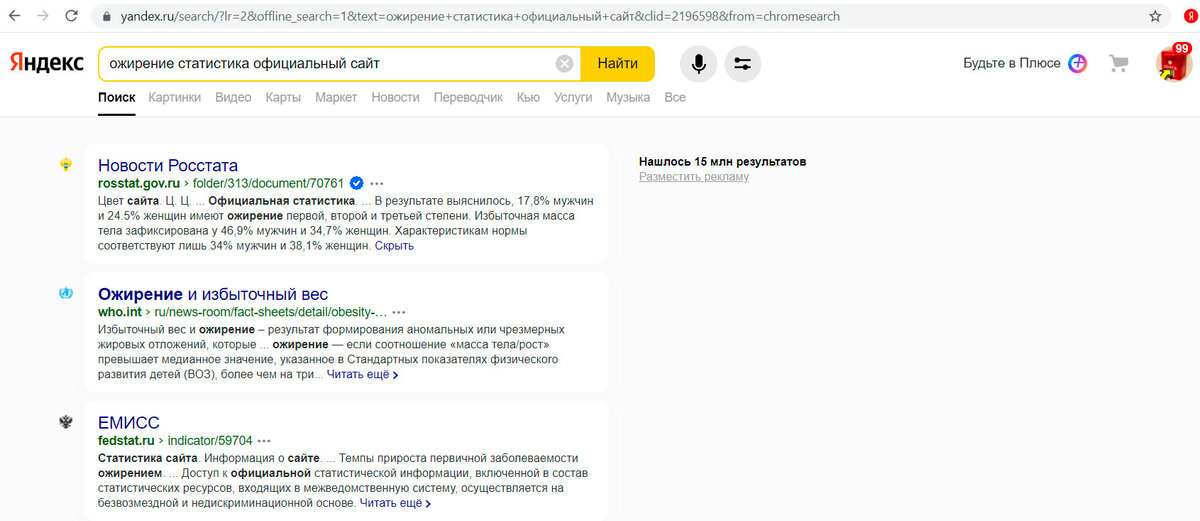
Task: Click the Яндекс logo
Action: [x=47, y=63]
